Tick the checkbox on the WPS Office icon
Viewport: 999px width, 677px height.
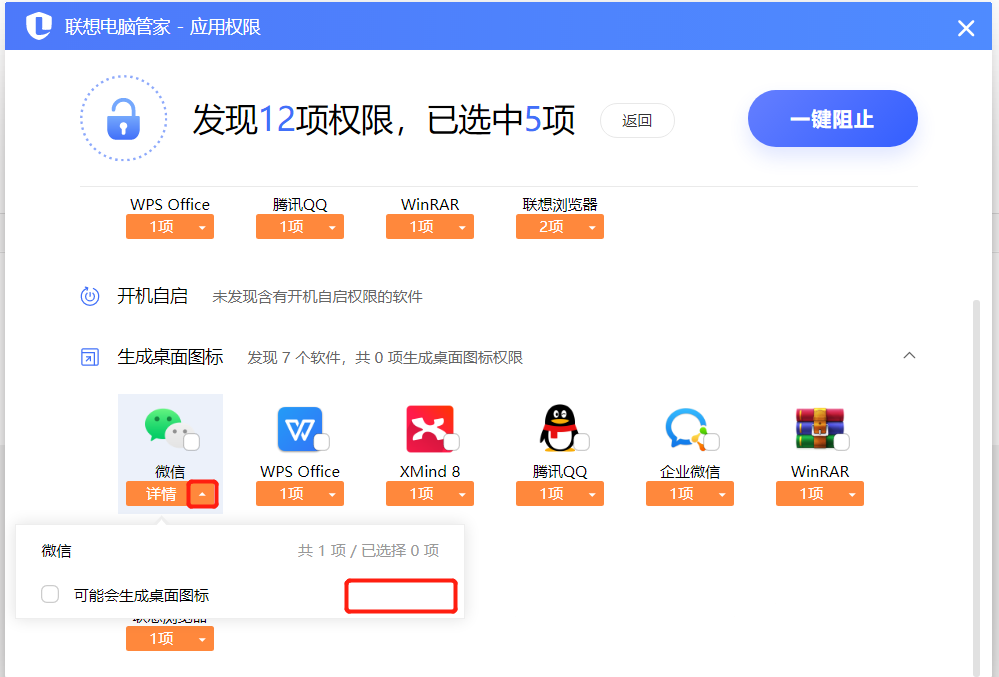[x=322, y=441]
